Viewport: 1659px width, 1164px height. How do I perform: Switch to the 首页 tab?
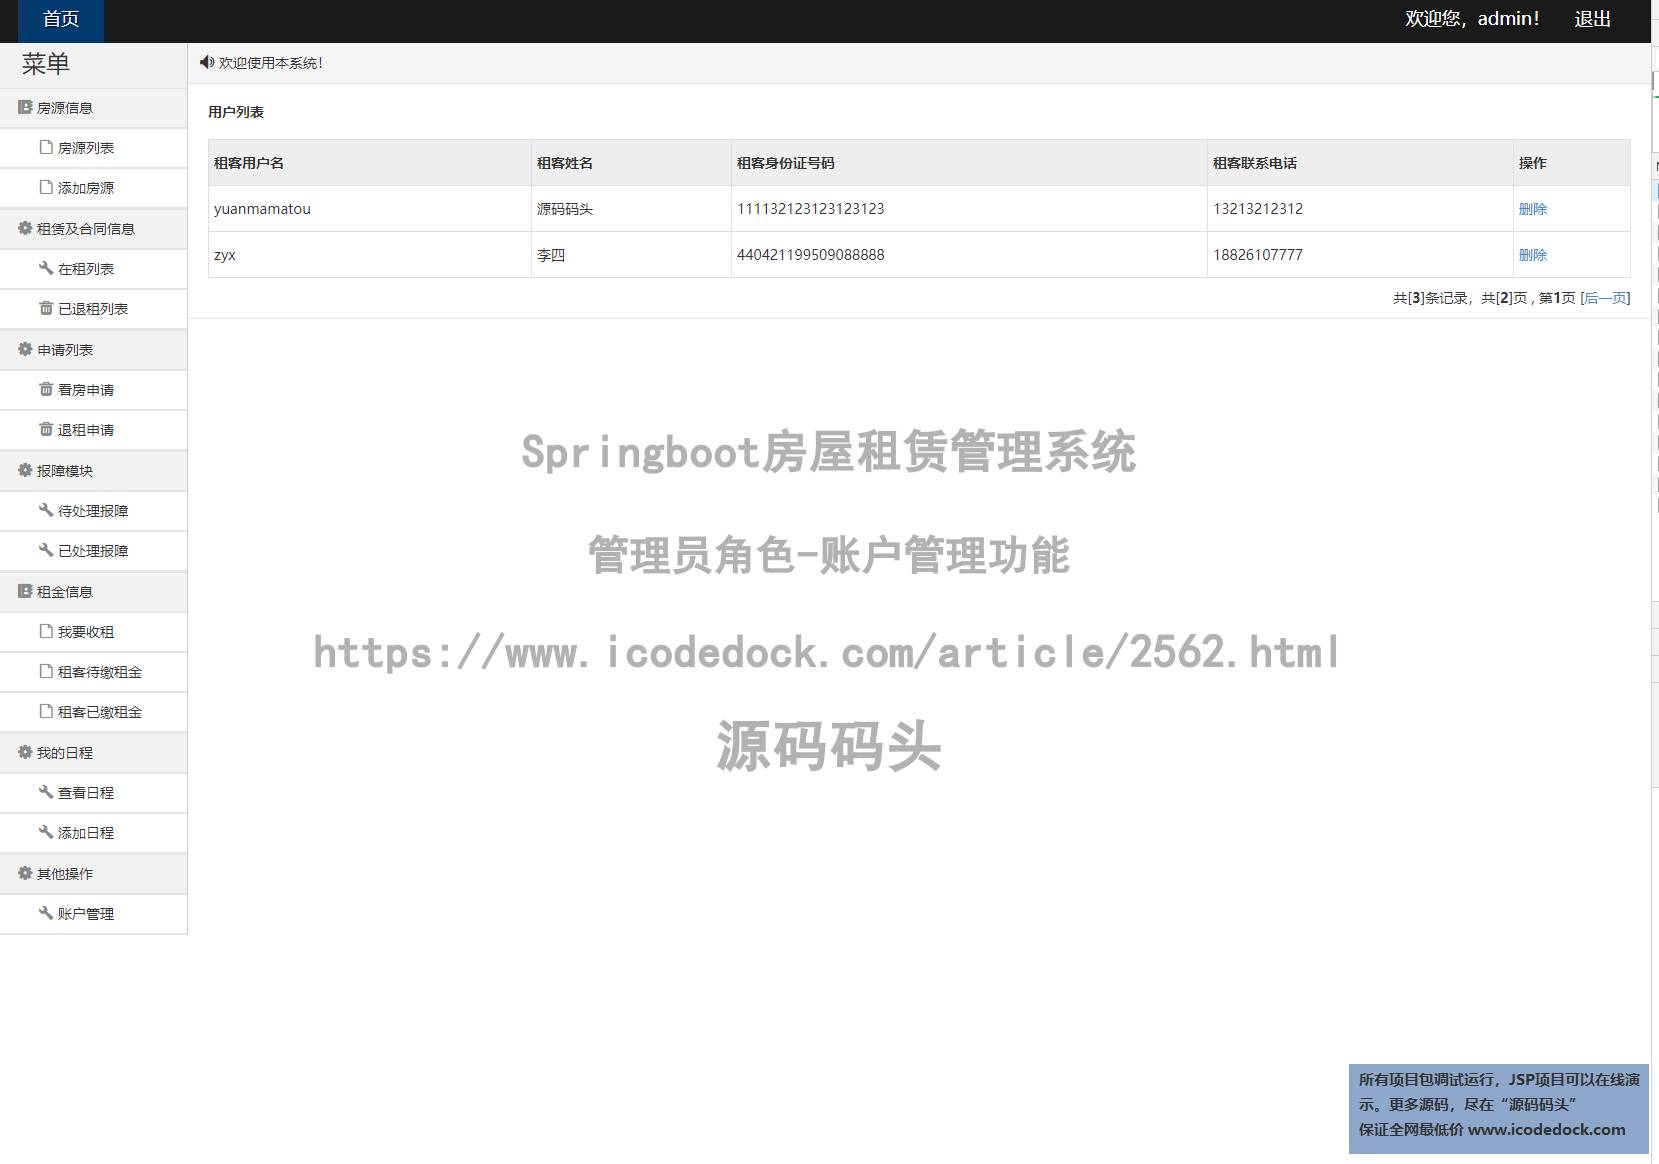(x=61, y=17)
